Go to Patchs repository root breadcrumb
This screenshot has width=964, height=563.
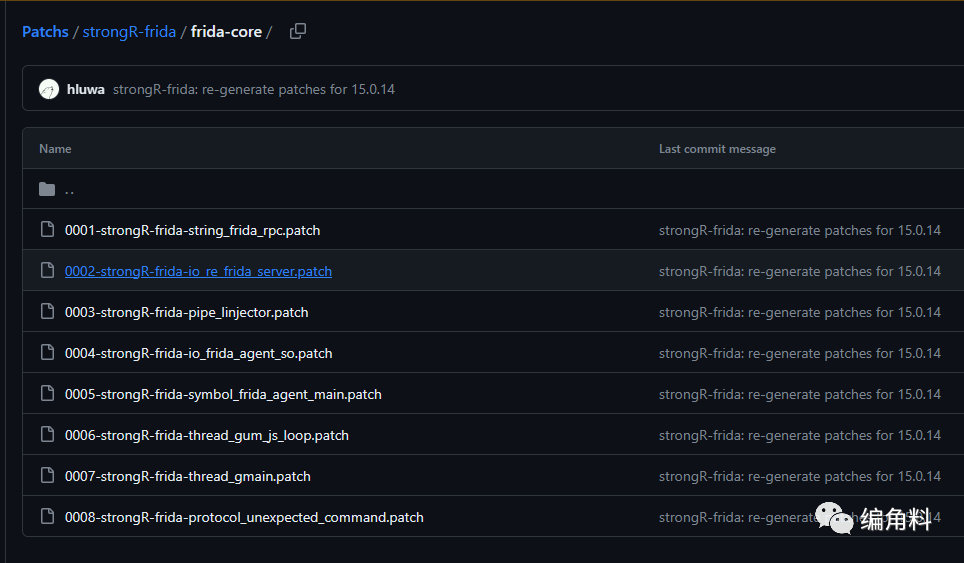pos(45,31)
